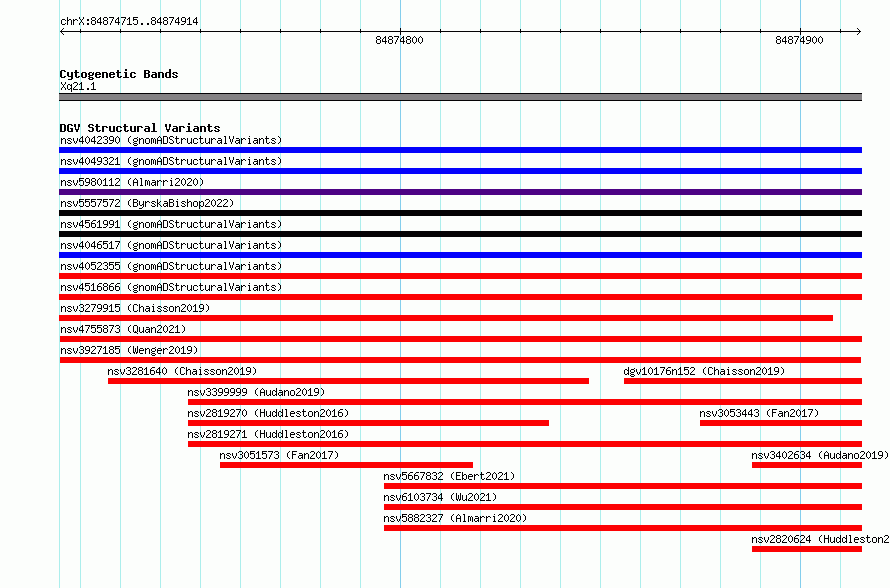The image size is (890, 588).
Task: Open variant nsv4042390 label
Action: click(171, 140)
